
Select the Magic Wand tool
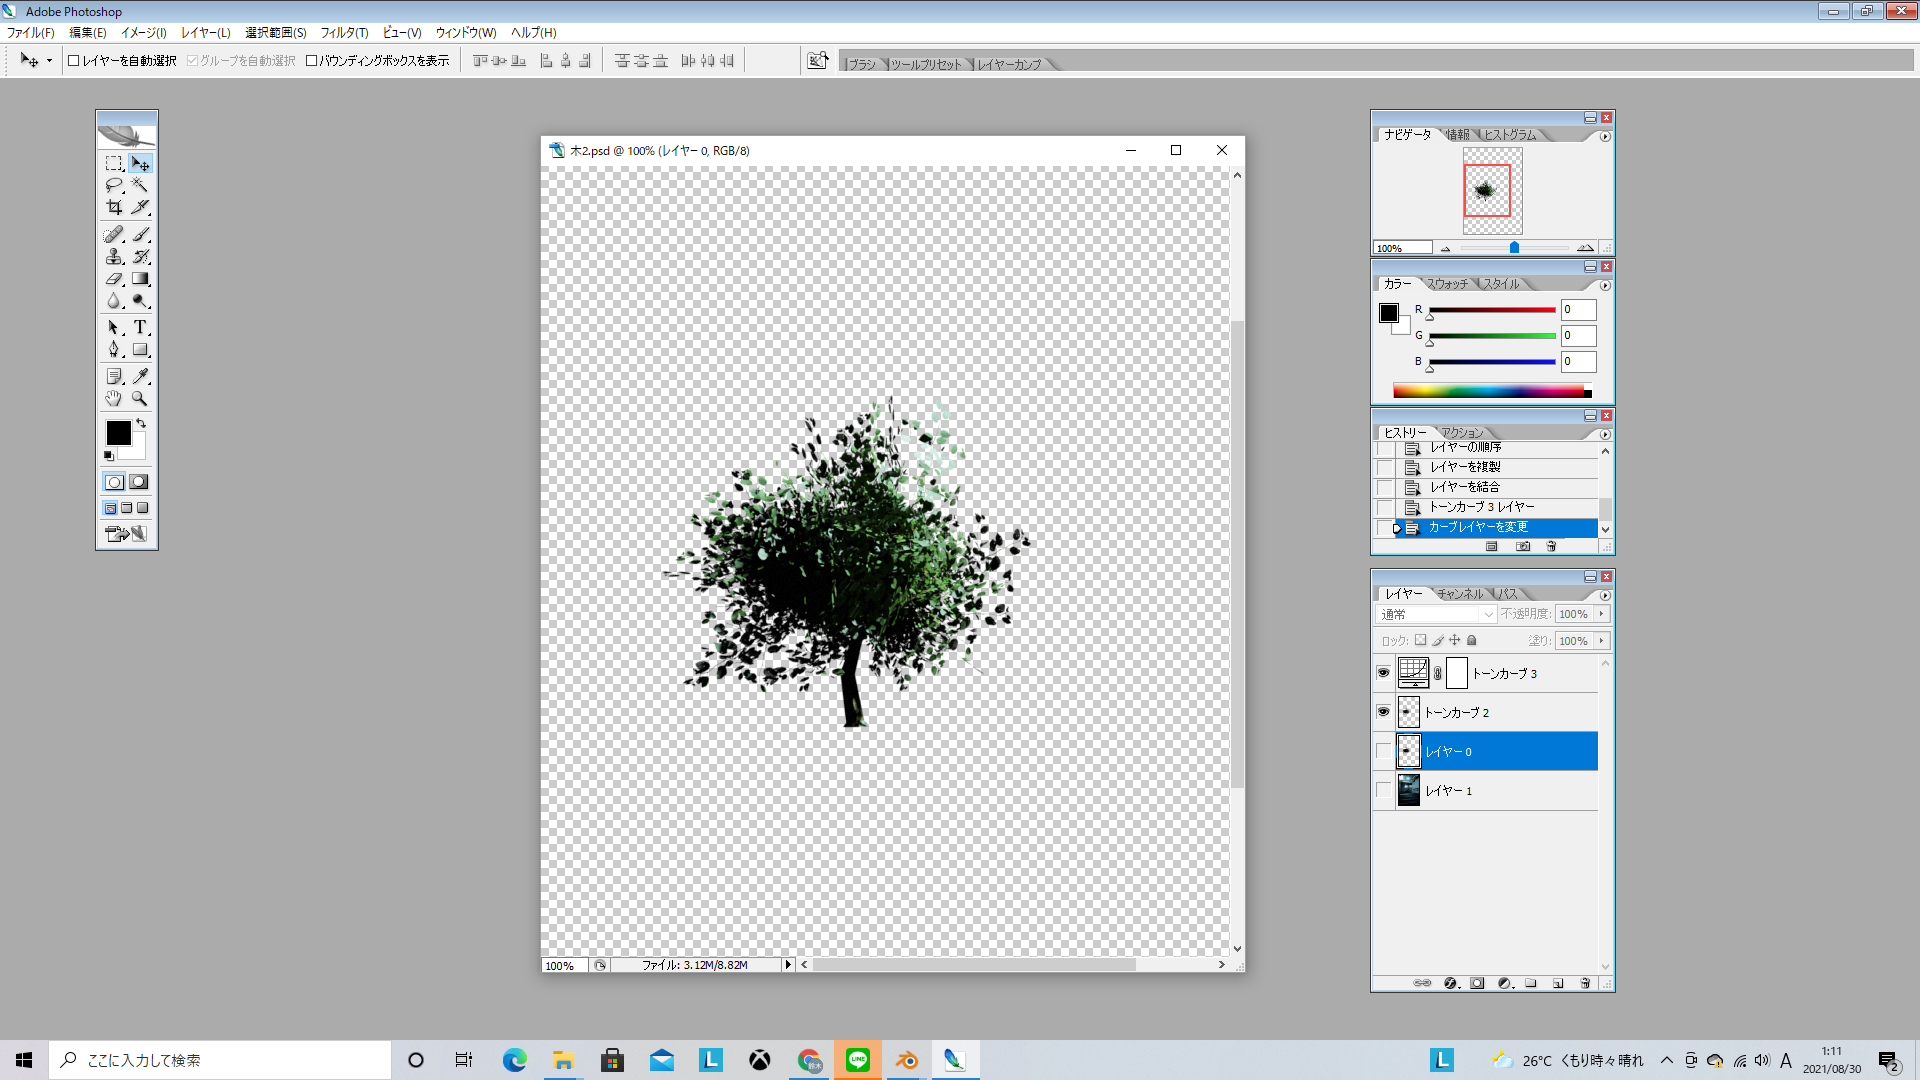click(x=140, y=185)
